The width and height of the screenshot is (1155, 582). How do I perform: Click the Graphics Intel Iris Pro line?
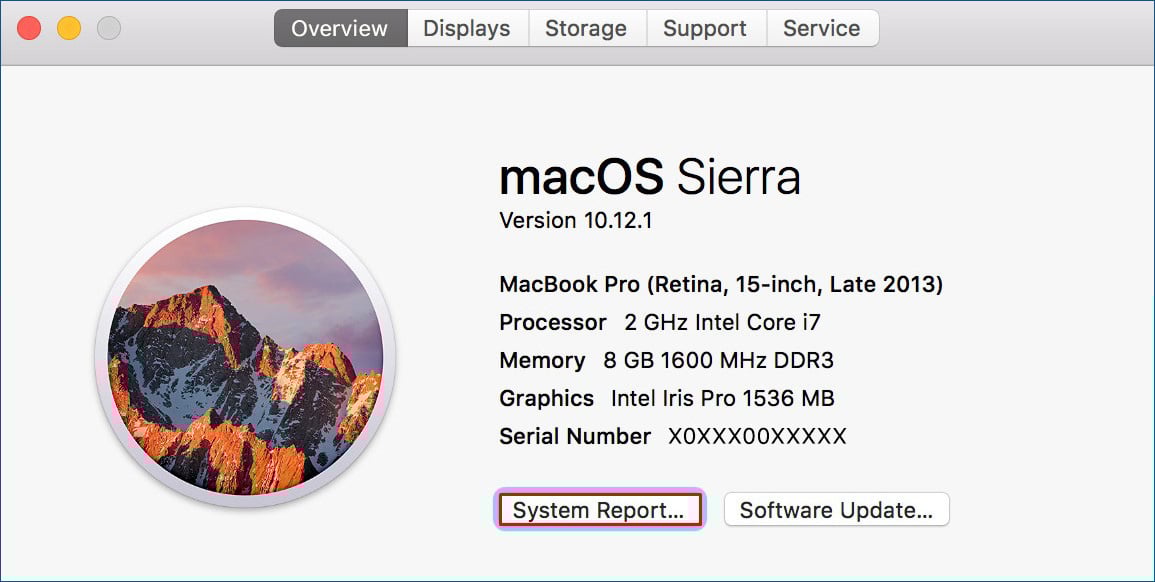pyautogui.click(x=667, y=399)
